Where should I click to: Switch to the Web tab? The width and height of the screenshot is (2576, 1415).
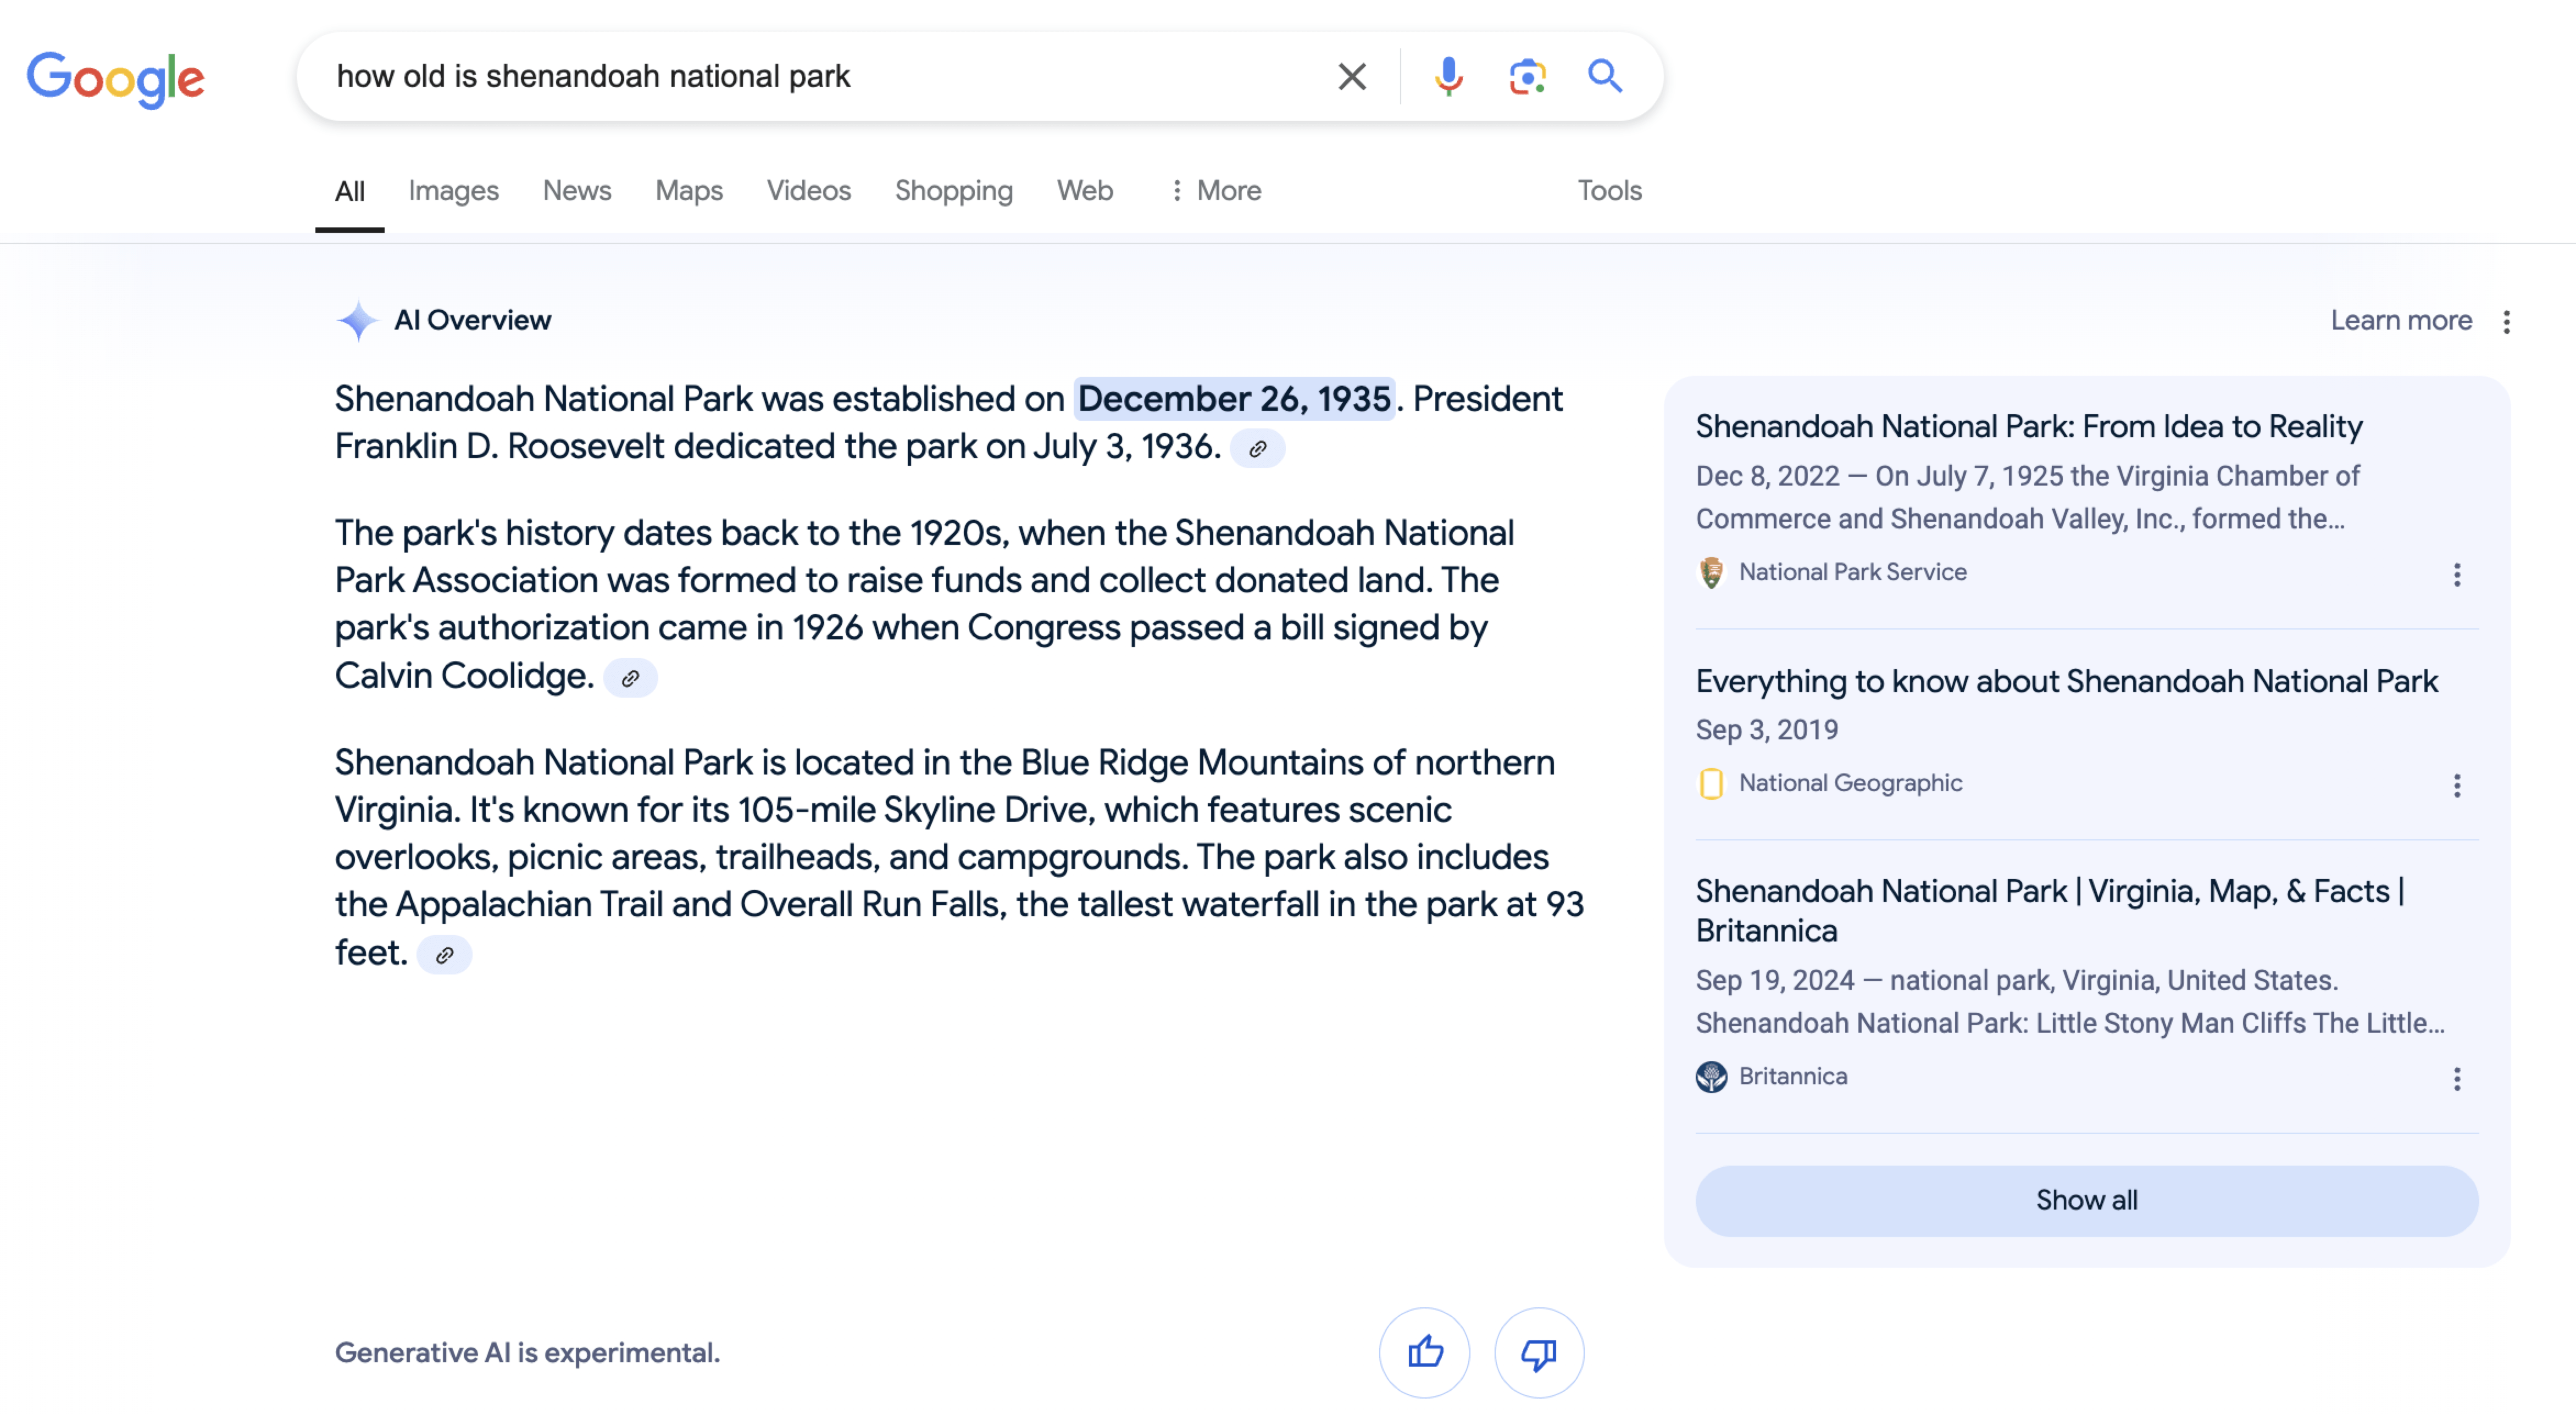[x=1084, y=191]
